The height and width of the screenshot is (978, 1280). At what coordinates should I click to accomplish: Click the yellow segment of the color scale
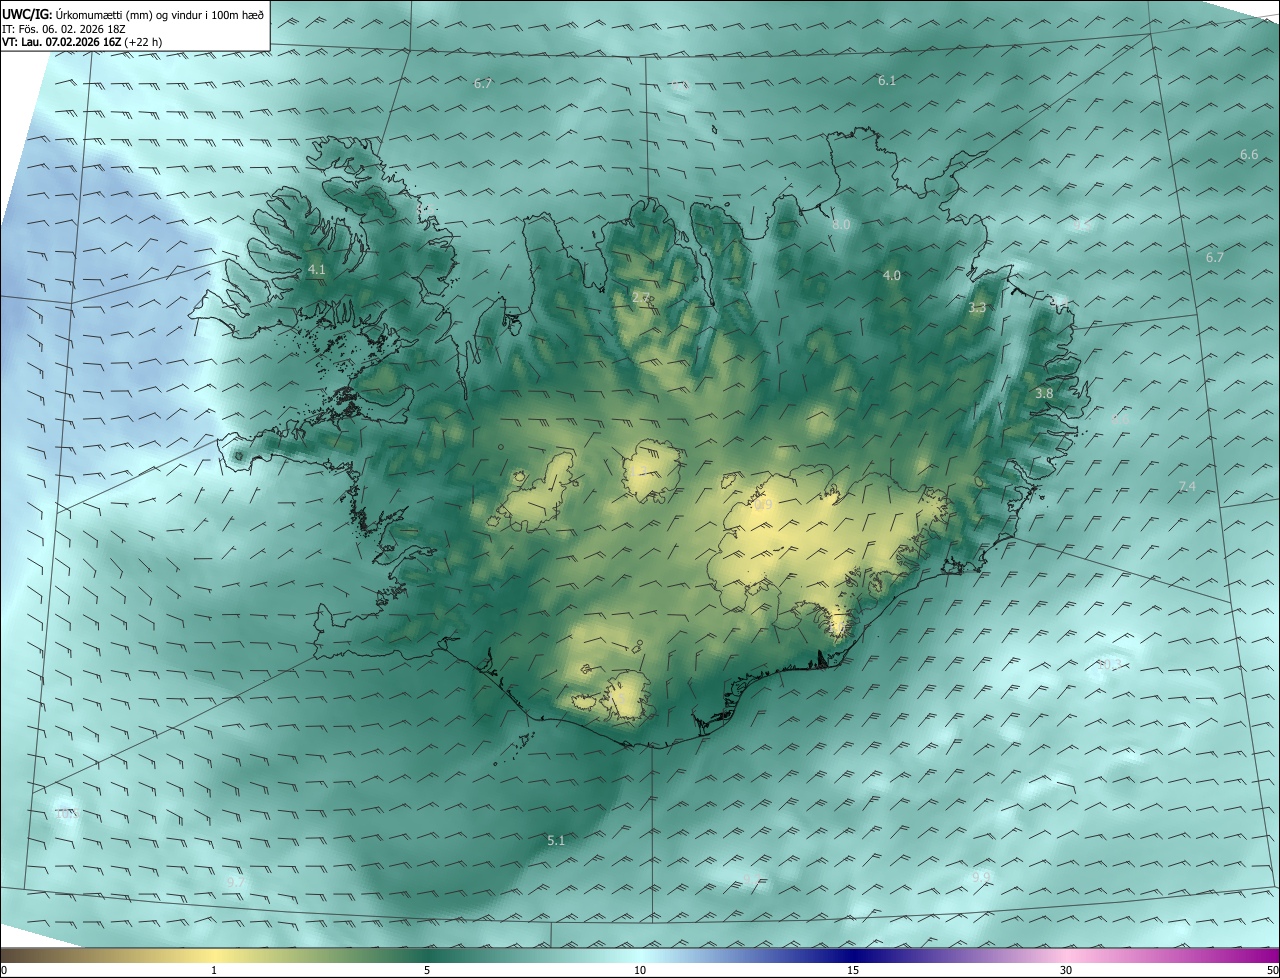pos(214,955)
